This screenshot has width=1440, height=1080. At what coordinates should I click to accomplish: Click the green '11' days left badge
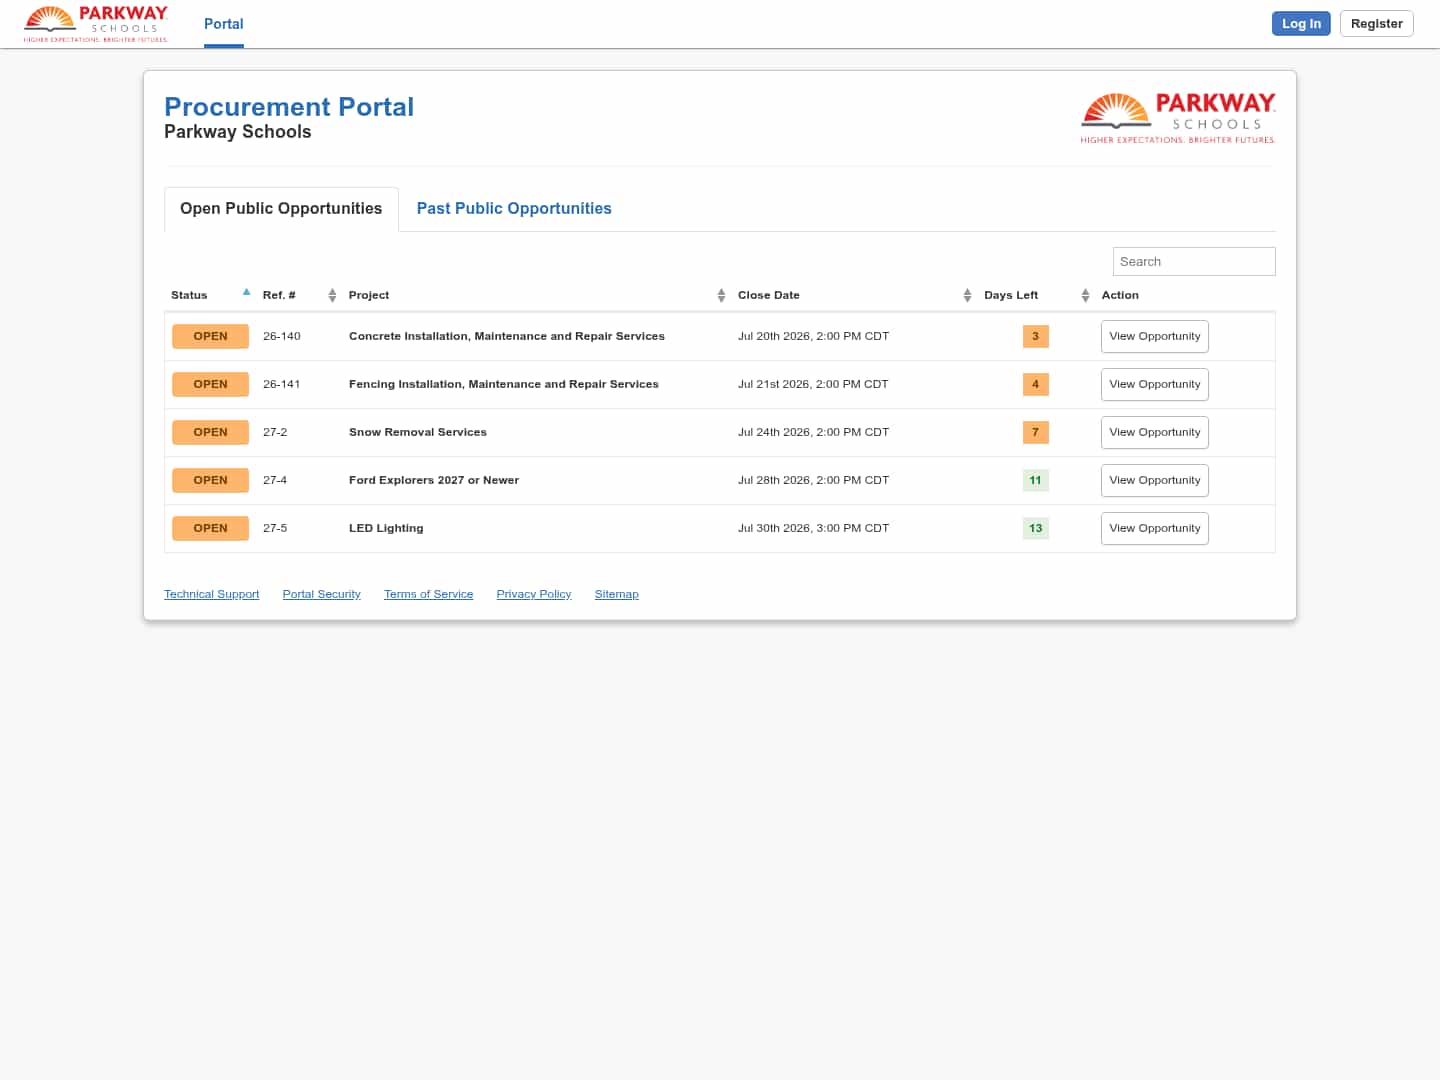point(1035,480)
